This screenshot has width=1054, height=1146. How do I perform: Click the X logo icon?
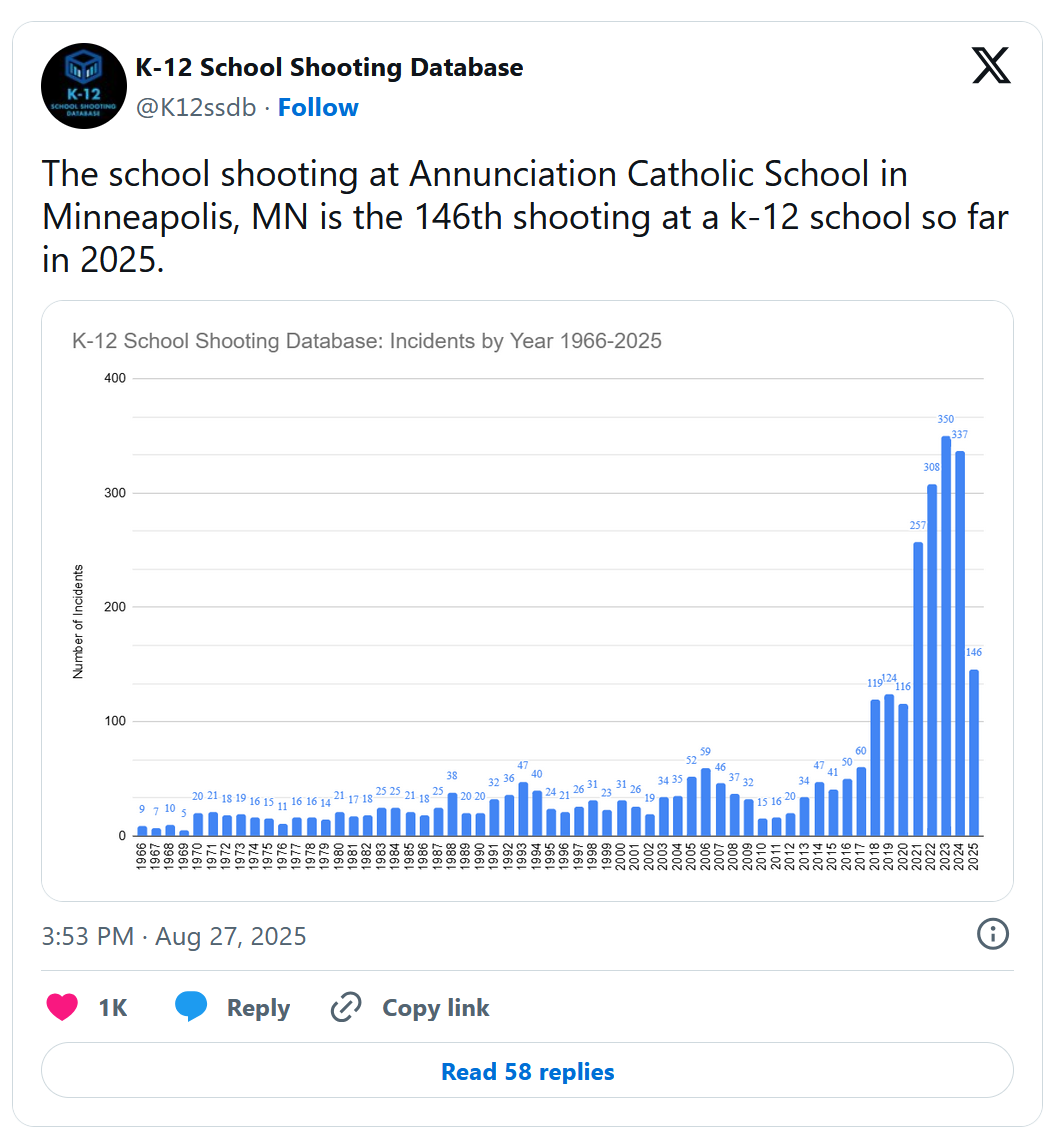pyautogui.click(x=991, y=66)
